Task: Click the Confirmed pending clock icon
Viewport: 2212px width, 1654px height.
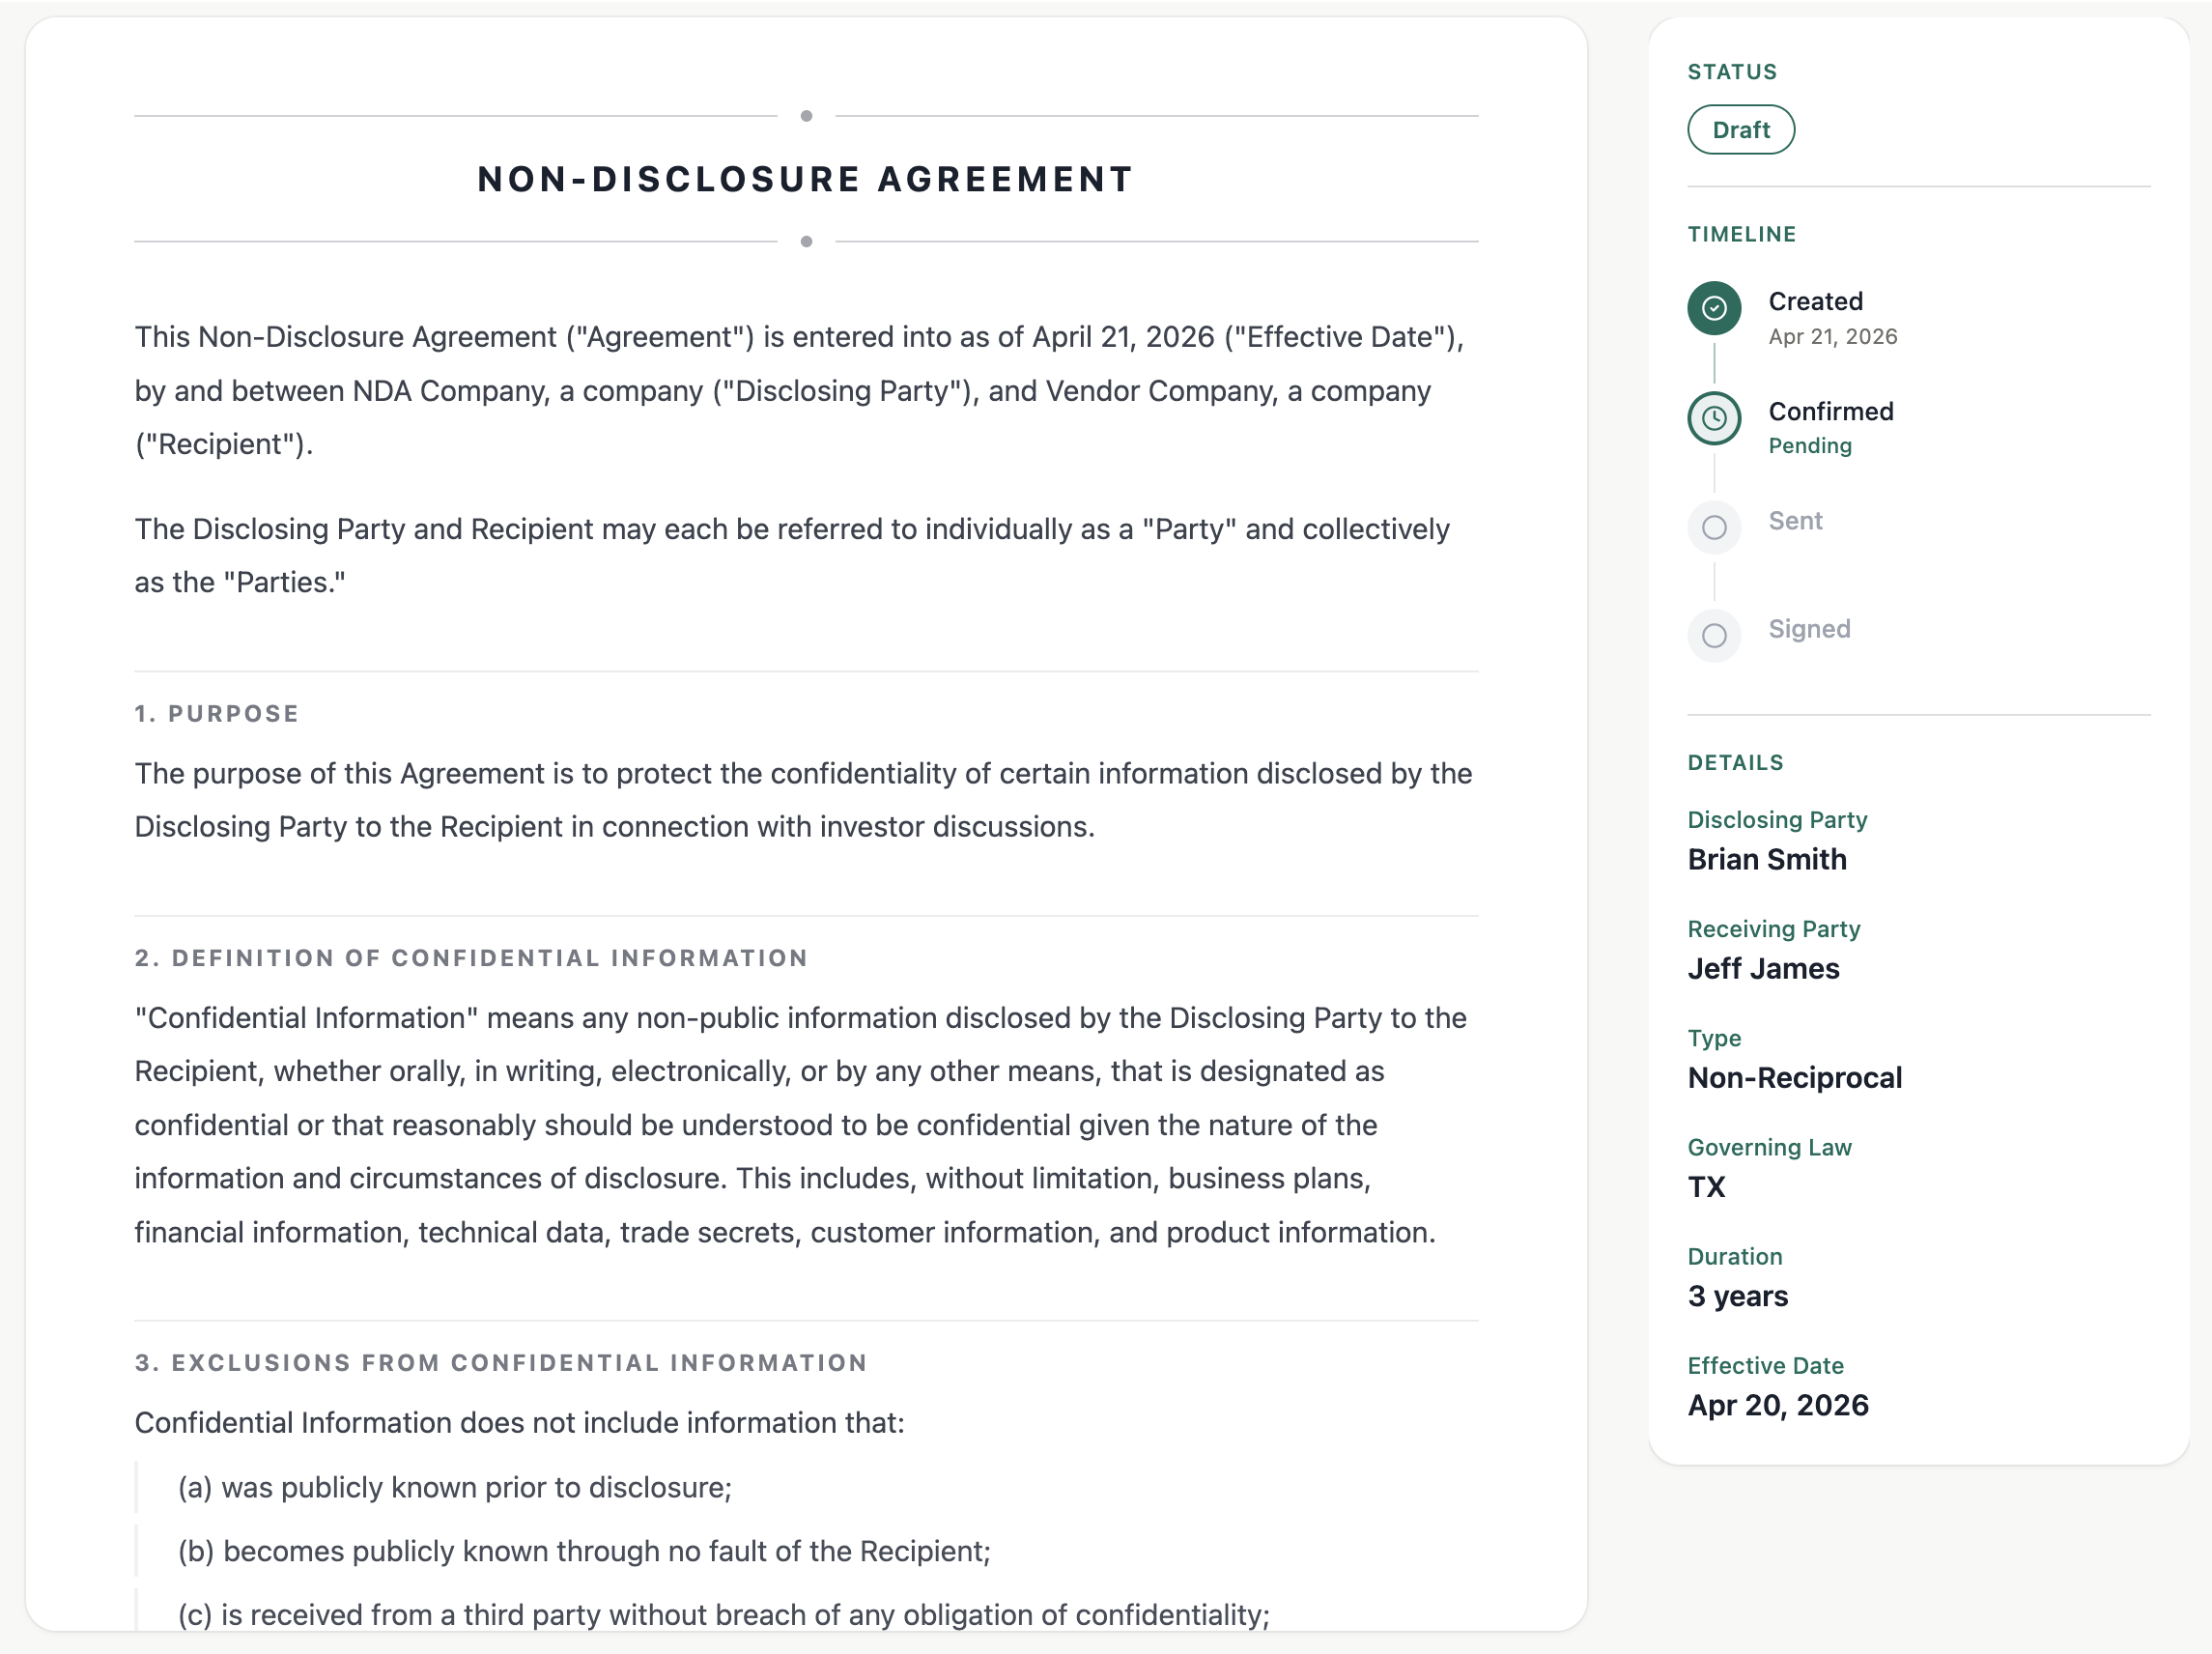Action: pos(1714,418)
